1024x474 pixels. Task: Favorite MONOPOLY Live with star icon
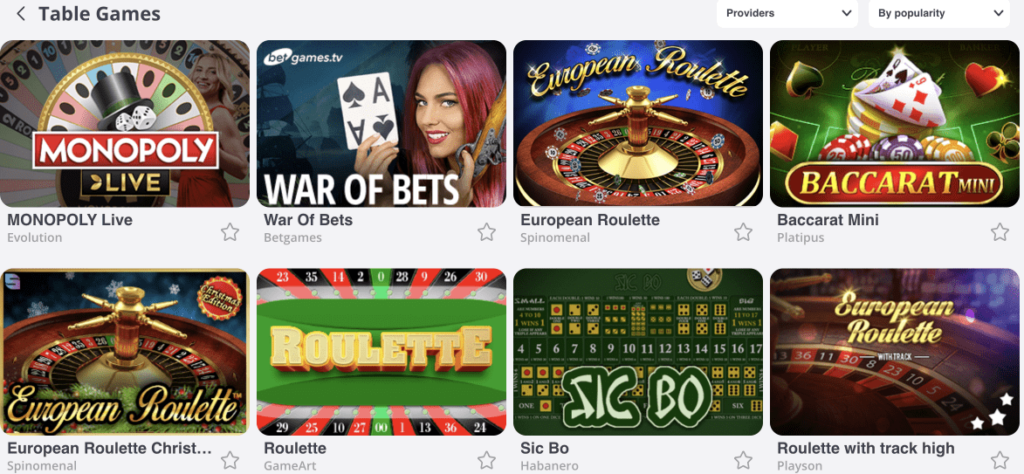[229, 232]
